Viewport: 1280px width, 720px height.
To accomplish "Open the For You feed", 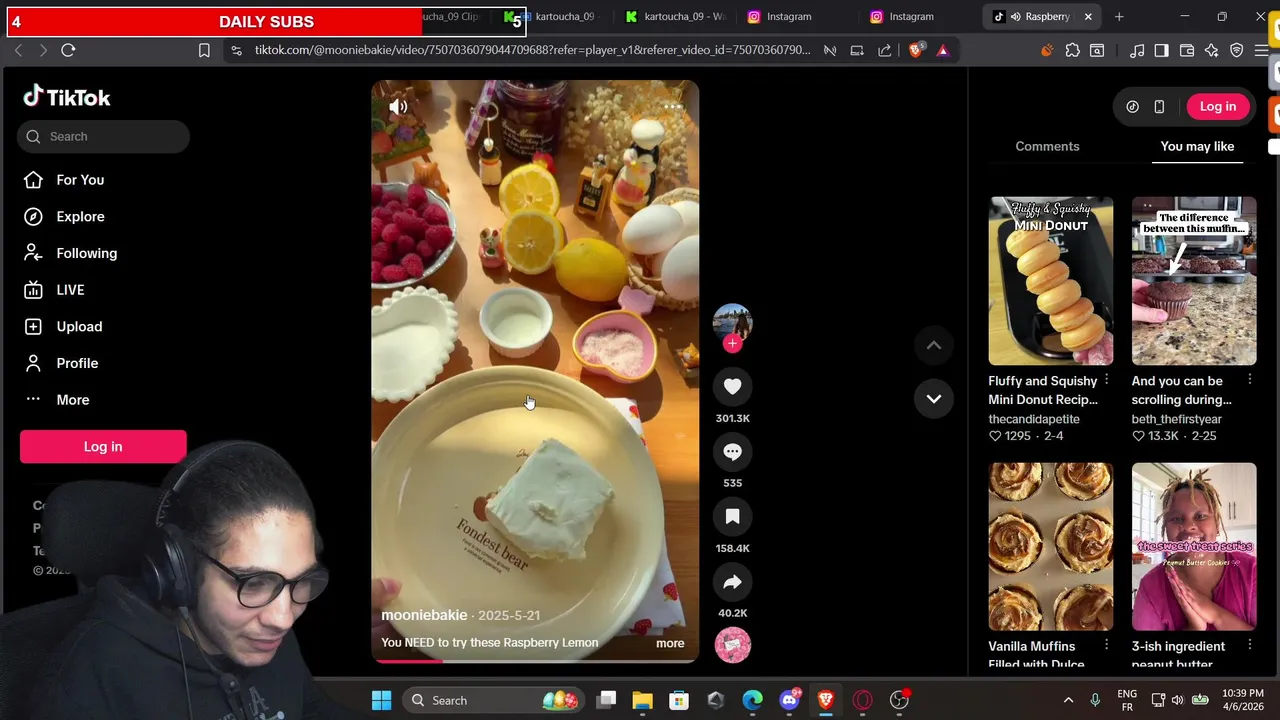I will tap(80, 180).
